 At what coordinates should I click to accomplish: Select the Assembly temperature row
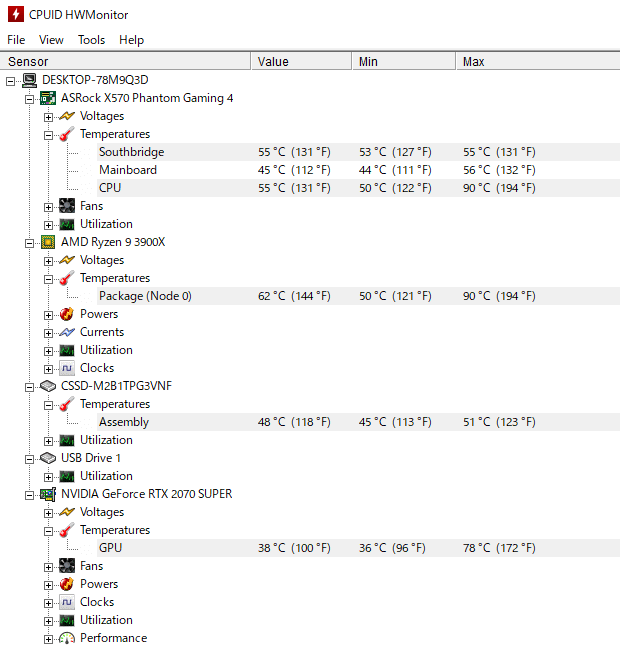pos(359,422)
